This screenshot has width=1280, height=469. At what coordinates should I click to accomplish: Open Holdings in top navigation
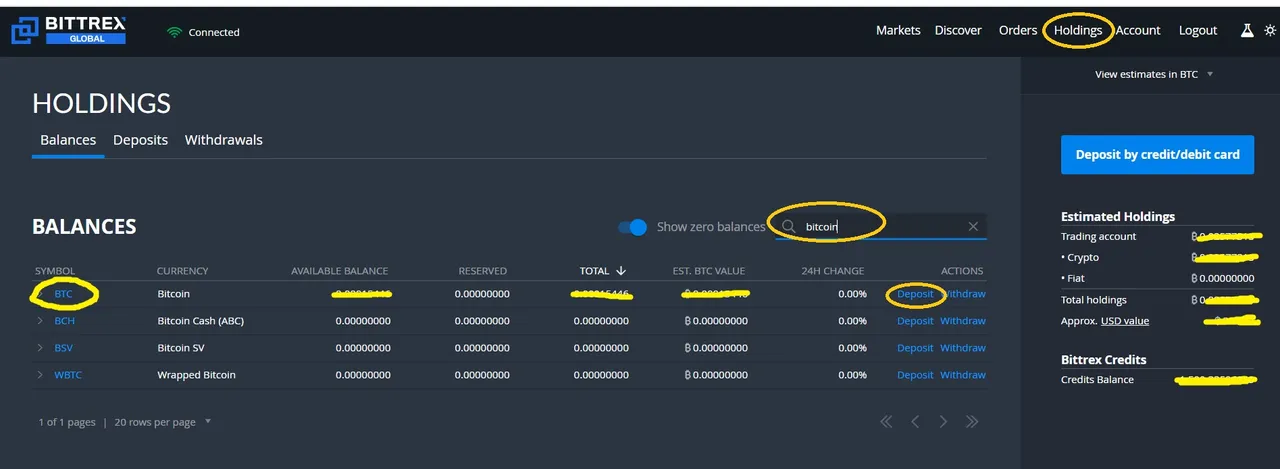[1078, 30]
